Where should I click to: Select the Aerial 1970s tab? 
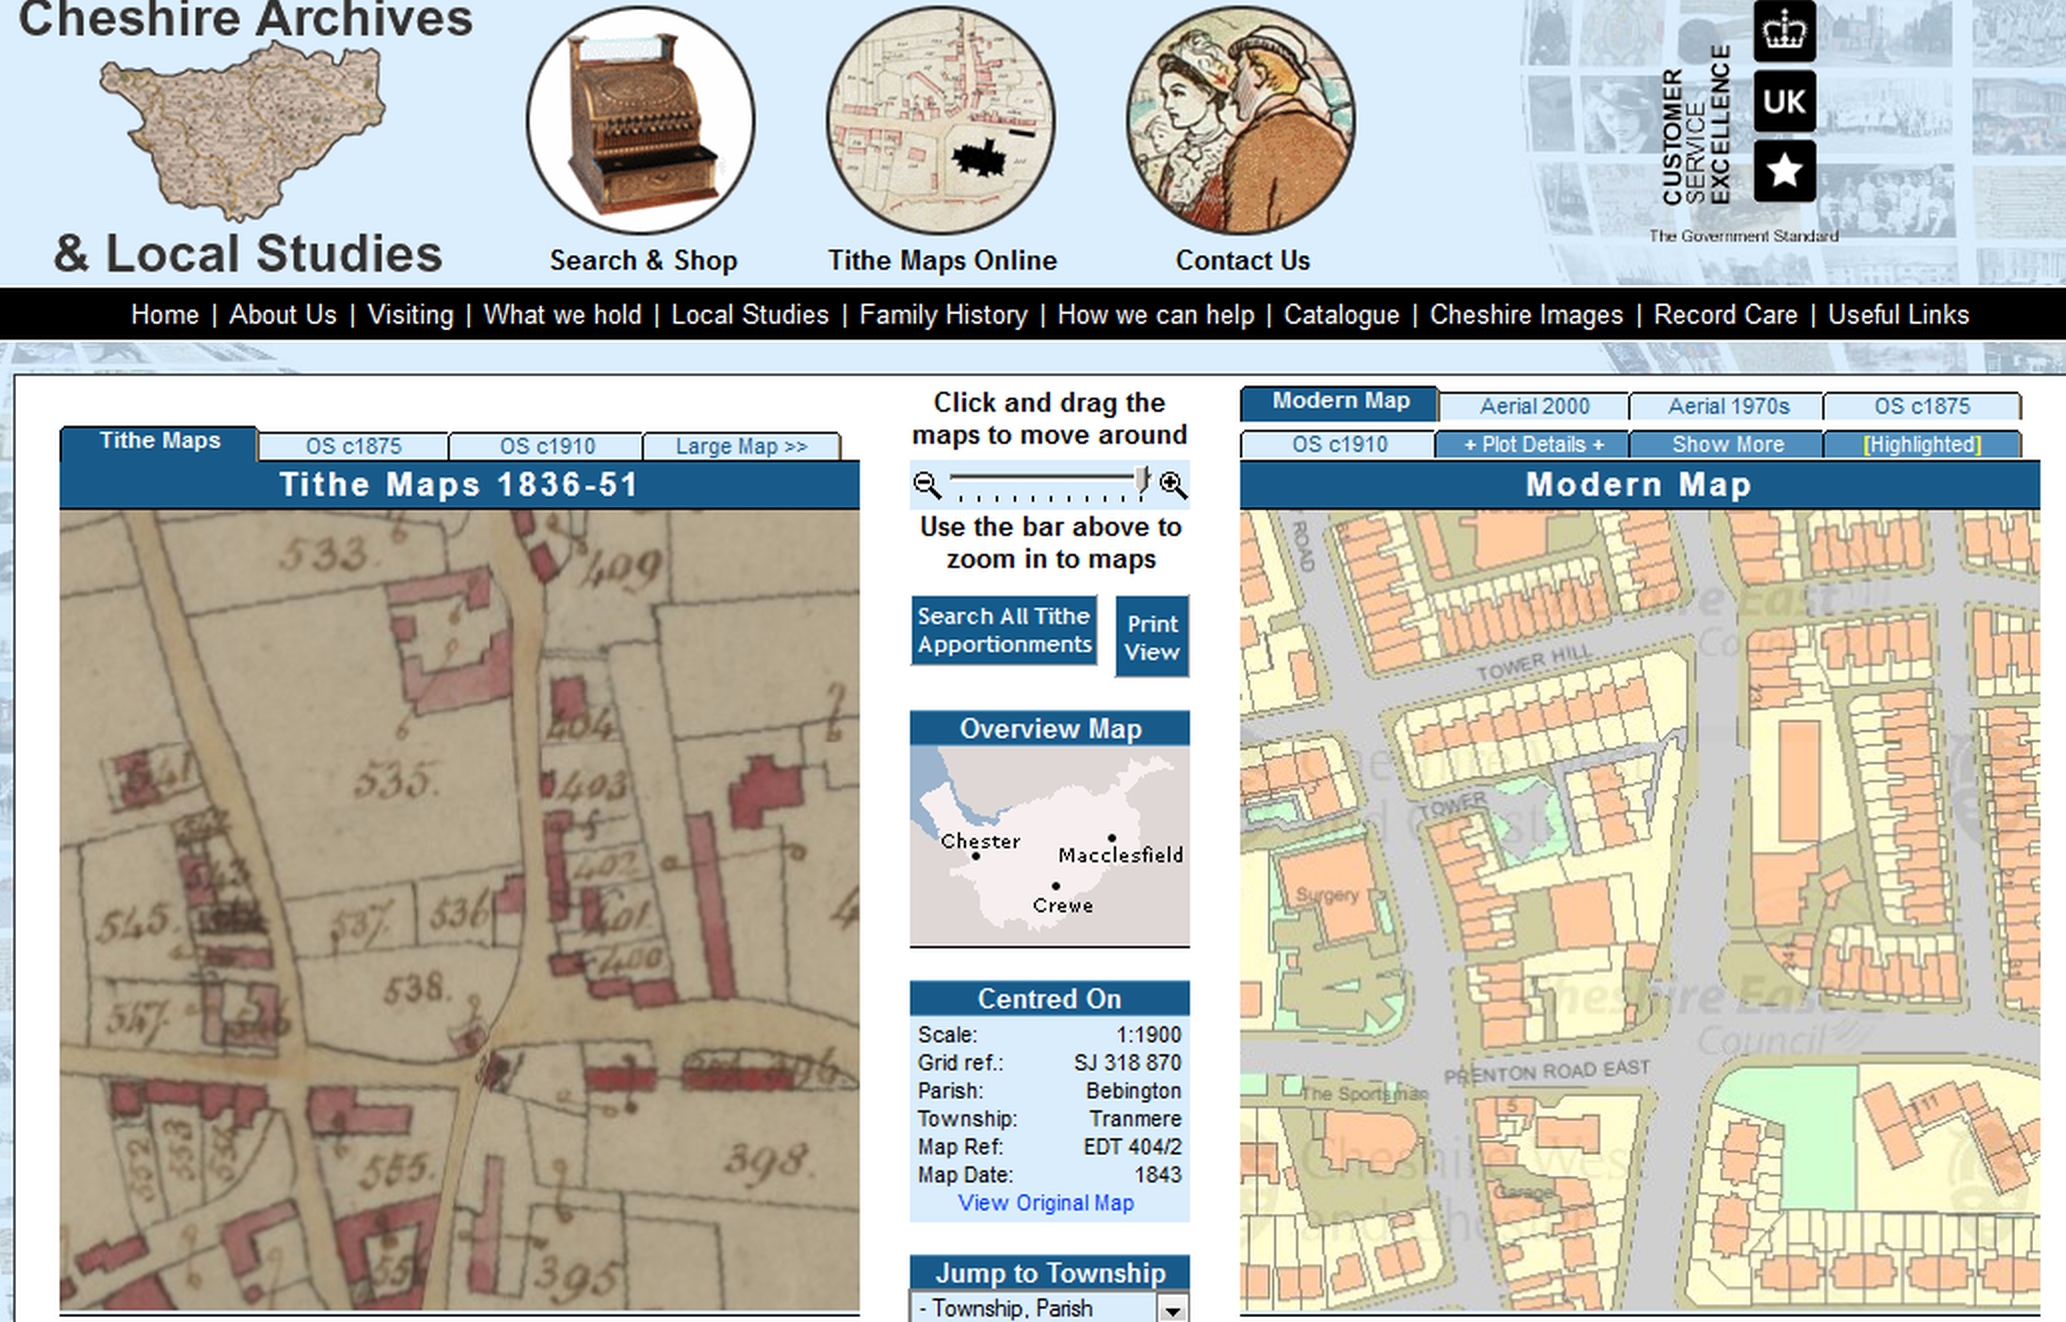[1728, 406]
